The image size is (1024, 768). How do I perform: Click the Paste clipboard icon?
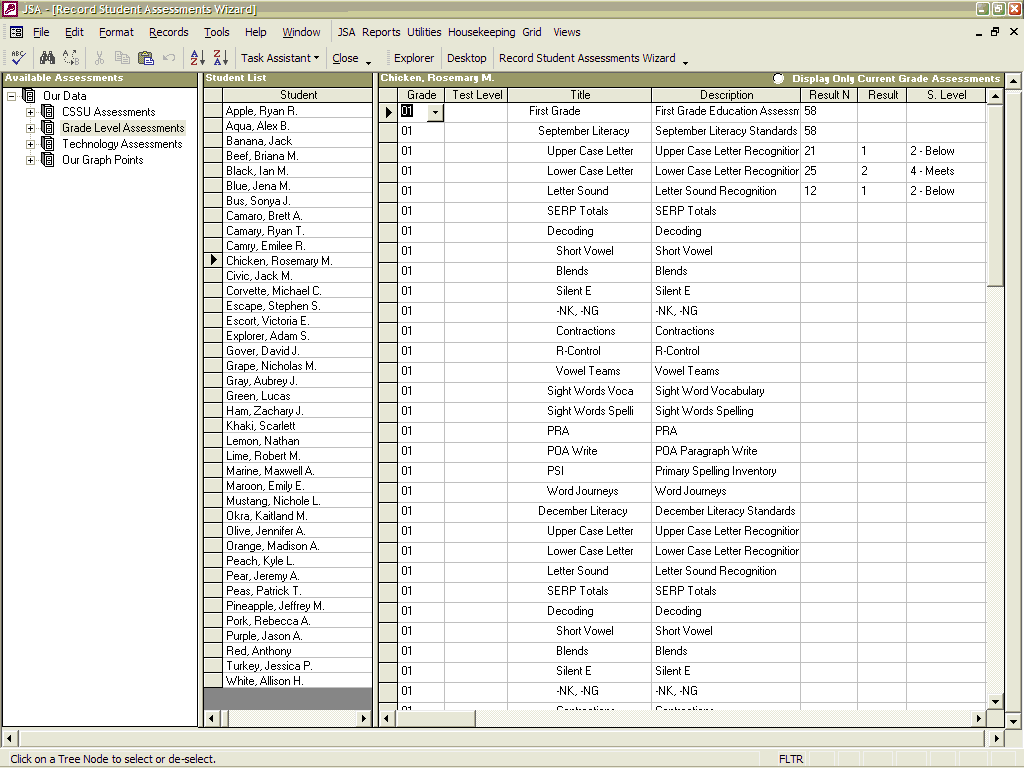click(146, 58)
